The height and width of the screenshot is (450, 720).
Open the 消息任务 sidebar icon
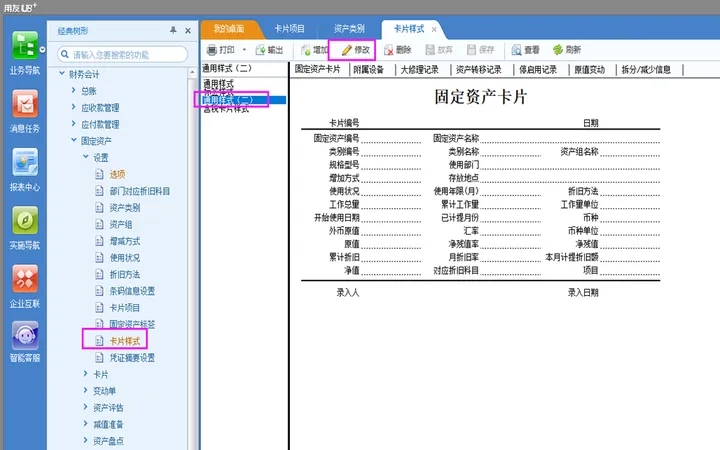click(24, 109)
